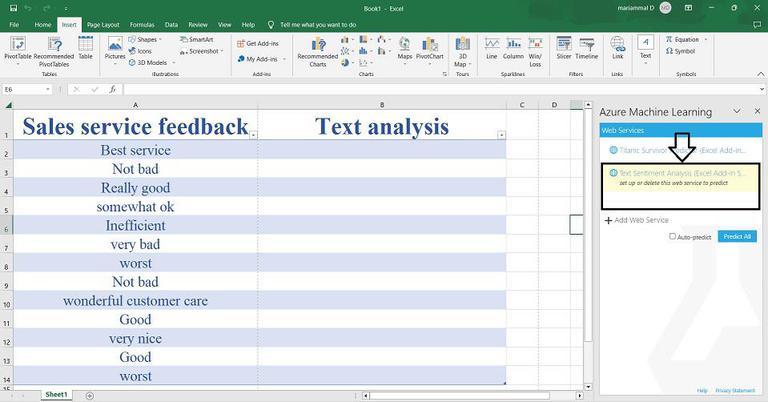Switch to the Data tab

point(171,24)
